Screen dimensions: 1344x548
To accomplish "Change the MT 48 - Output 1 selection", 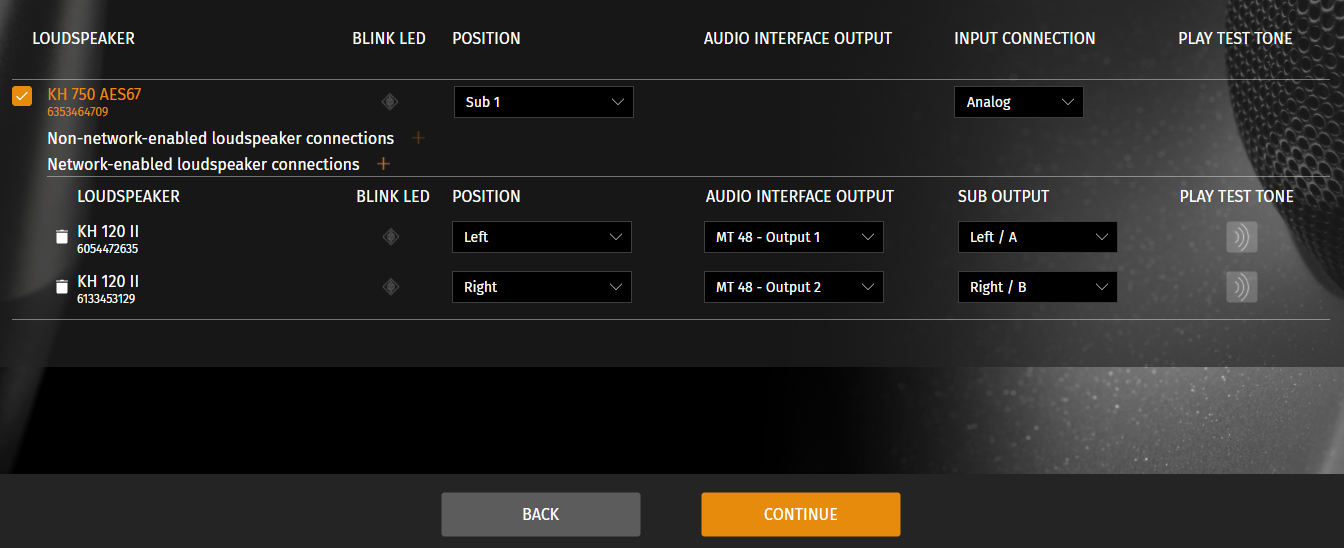I will pos(793,237).
